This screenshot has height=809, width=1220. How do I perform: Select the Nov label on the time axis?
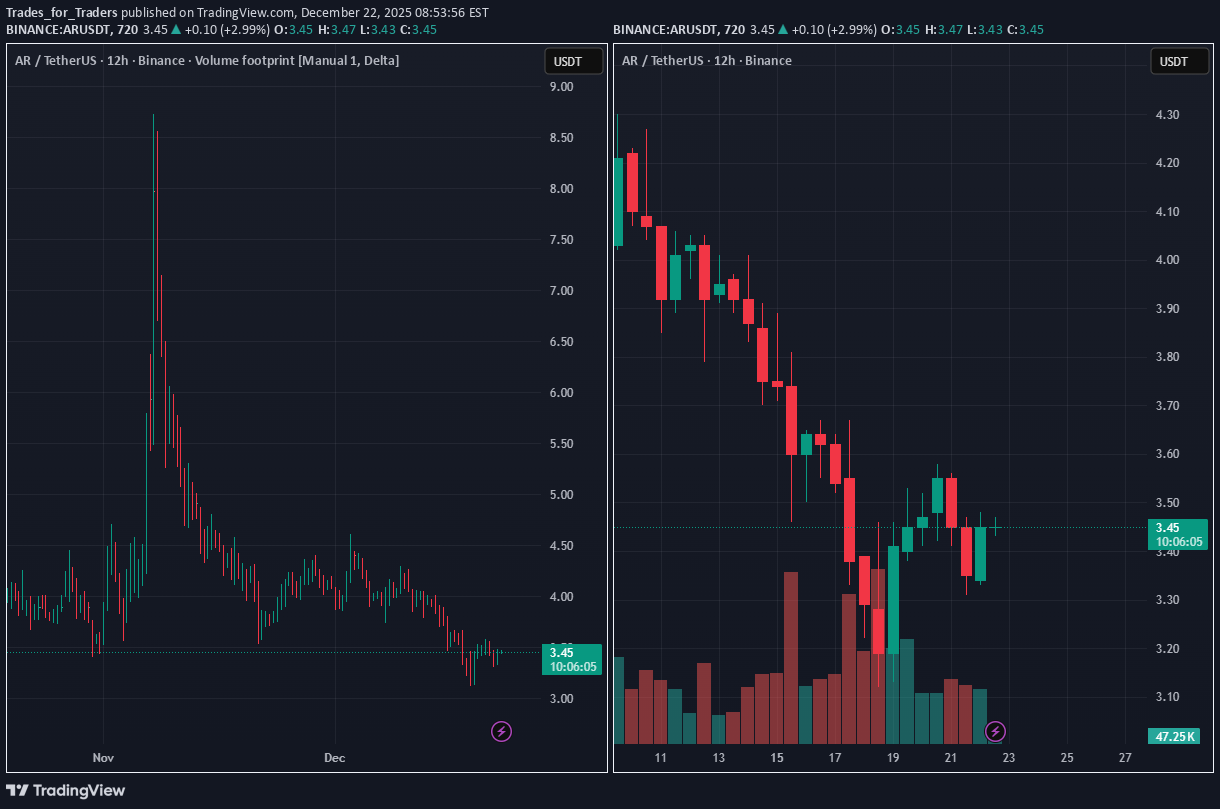click(103, 757)
